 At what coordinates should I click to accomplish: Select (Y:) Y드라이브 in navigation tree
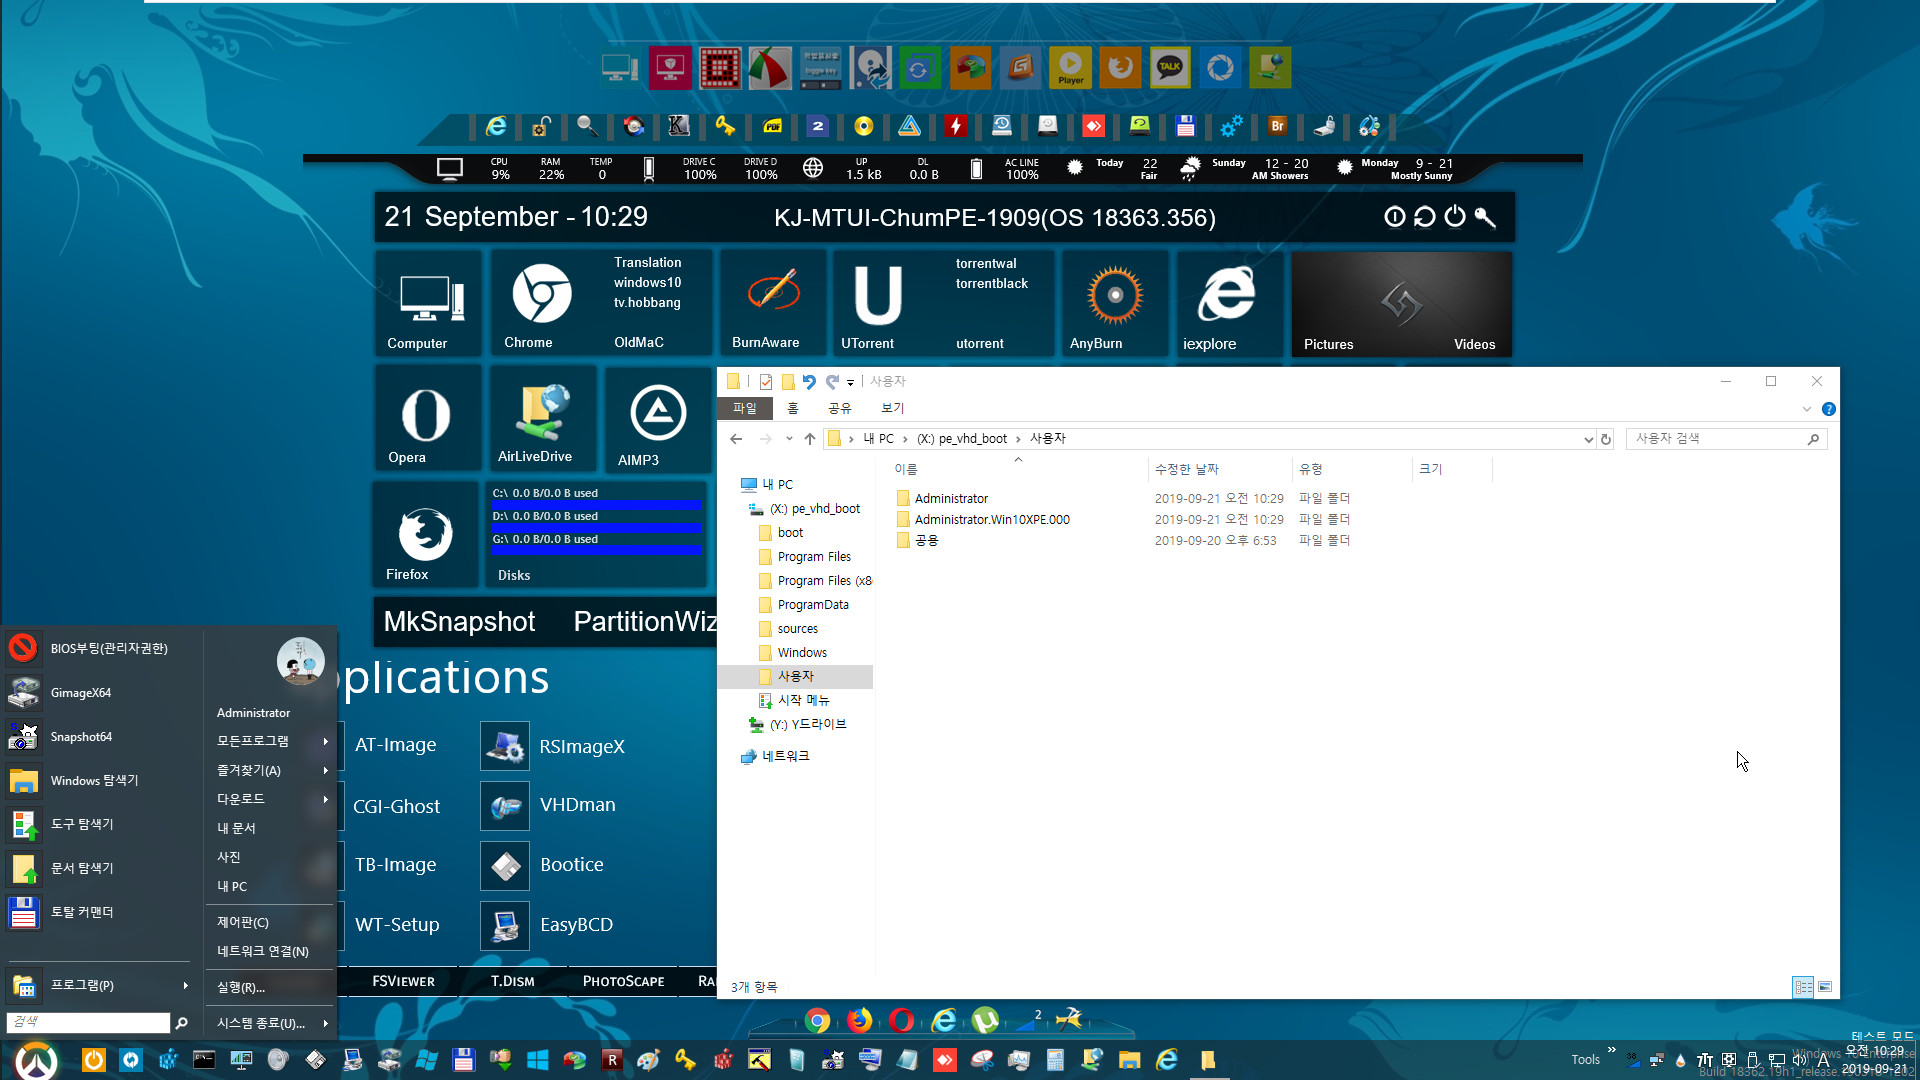click(x=808, y=724)
